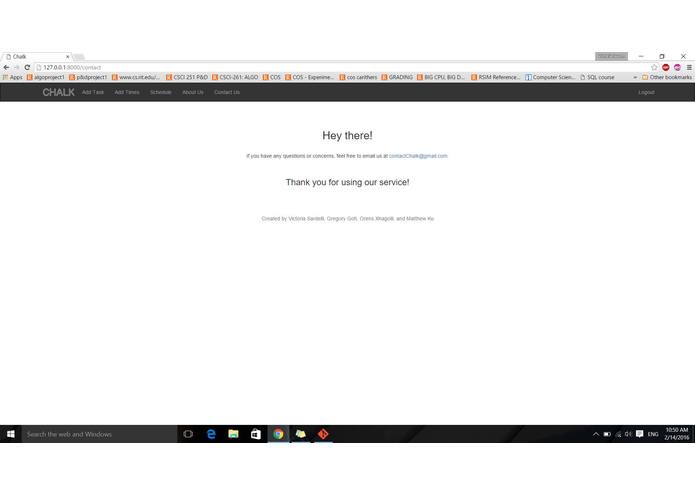Open the Add Task nav item
This screenshot has height=494, width=695.
coord(93,92)
